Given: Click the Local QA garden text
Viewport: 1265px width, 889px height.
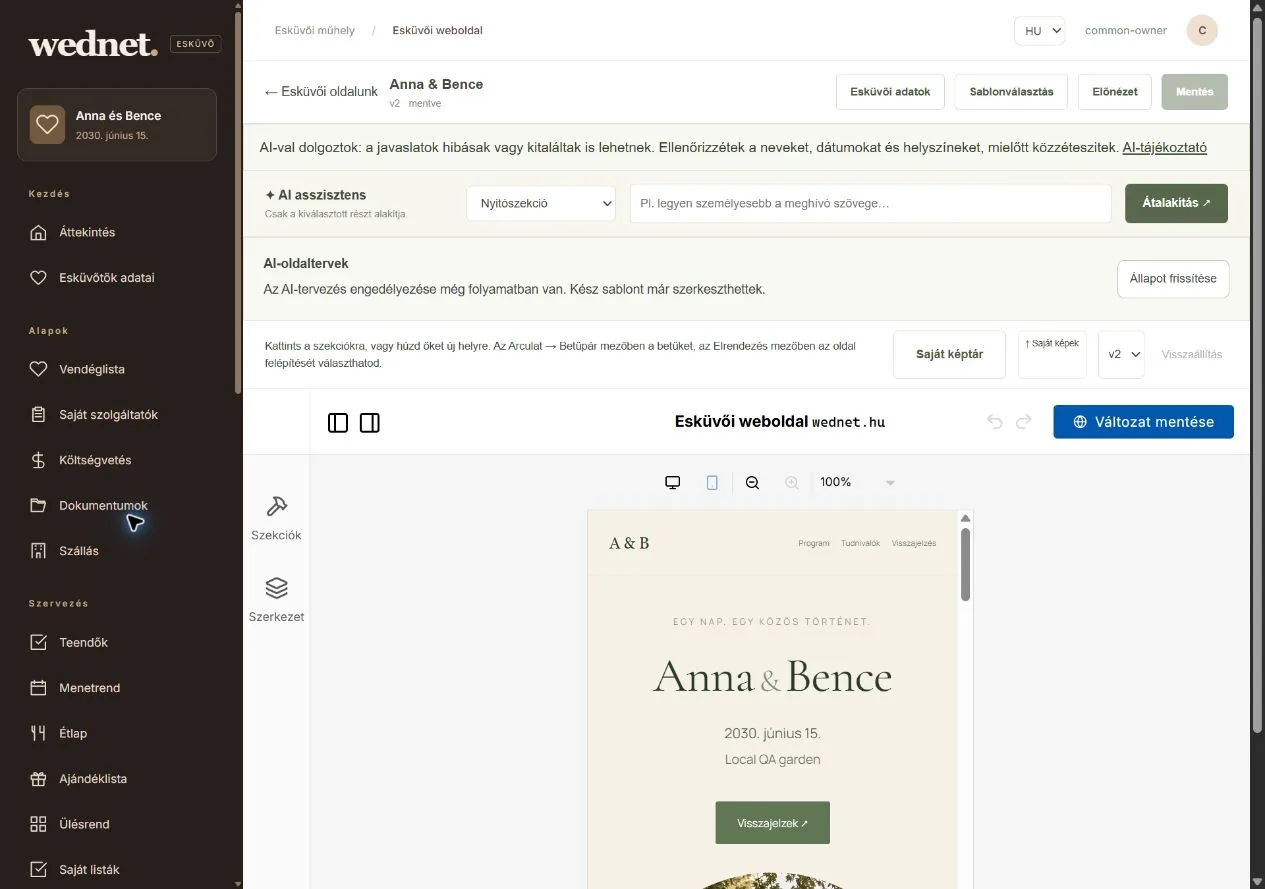Looking at the screenshot, I should click(772, 760).
